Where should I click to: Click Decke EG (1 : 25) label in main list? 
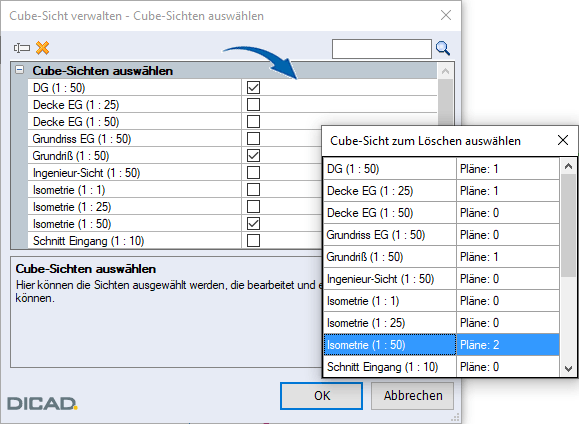coord(76,105)
